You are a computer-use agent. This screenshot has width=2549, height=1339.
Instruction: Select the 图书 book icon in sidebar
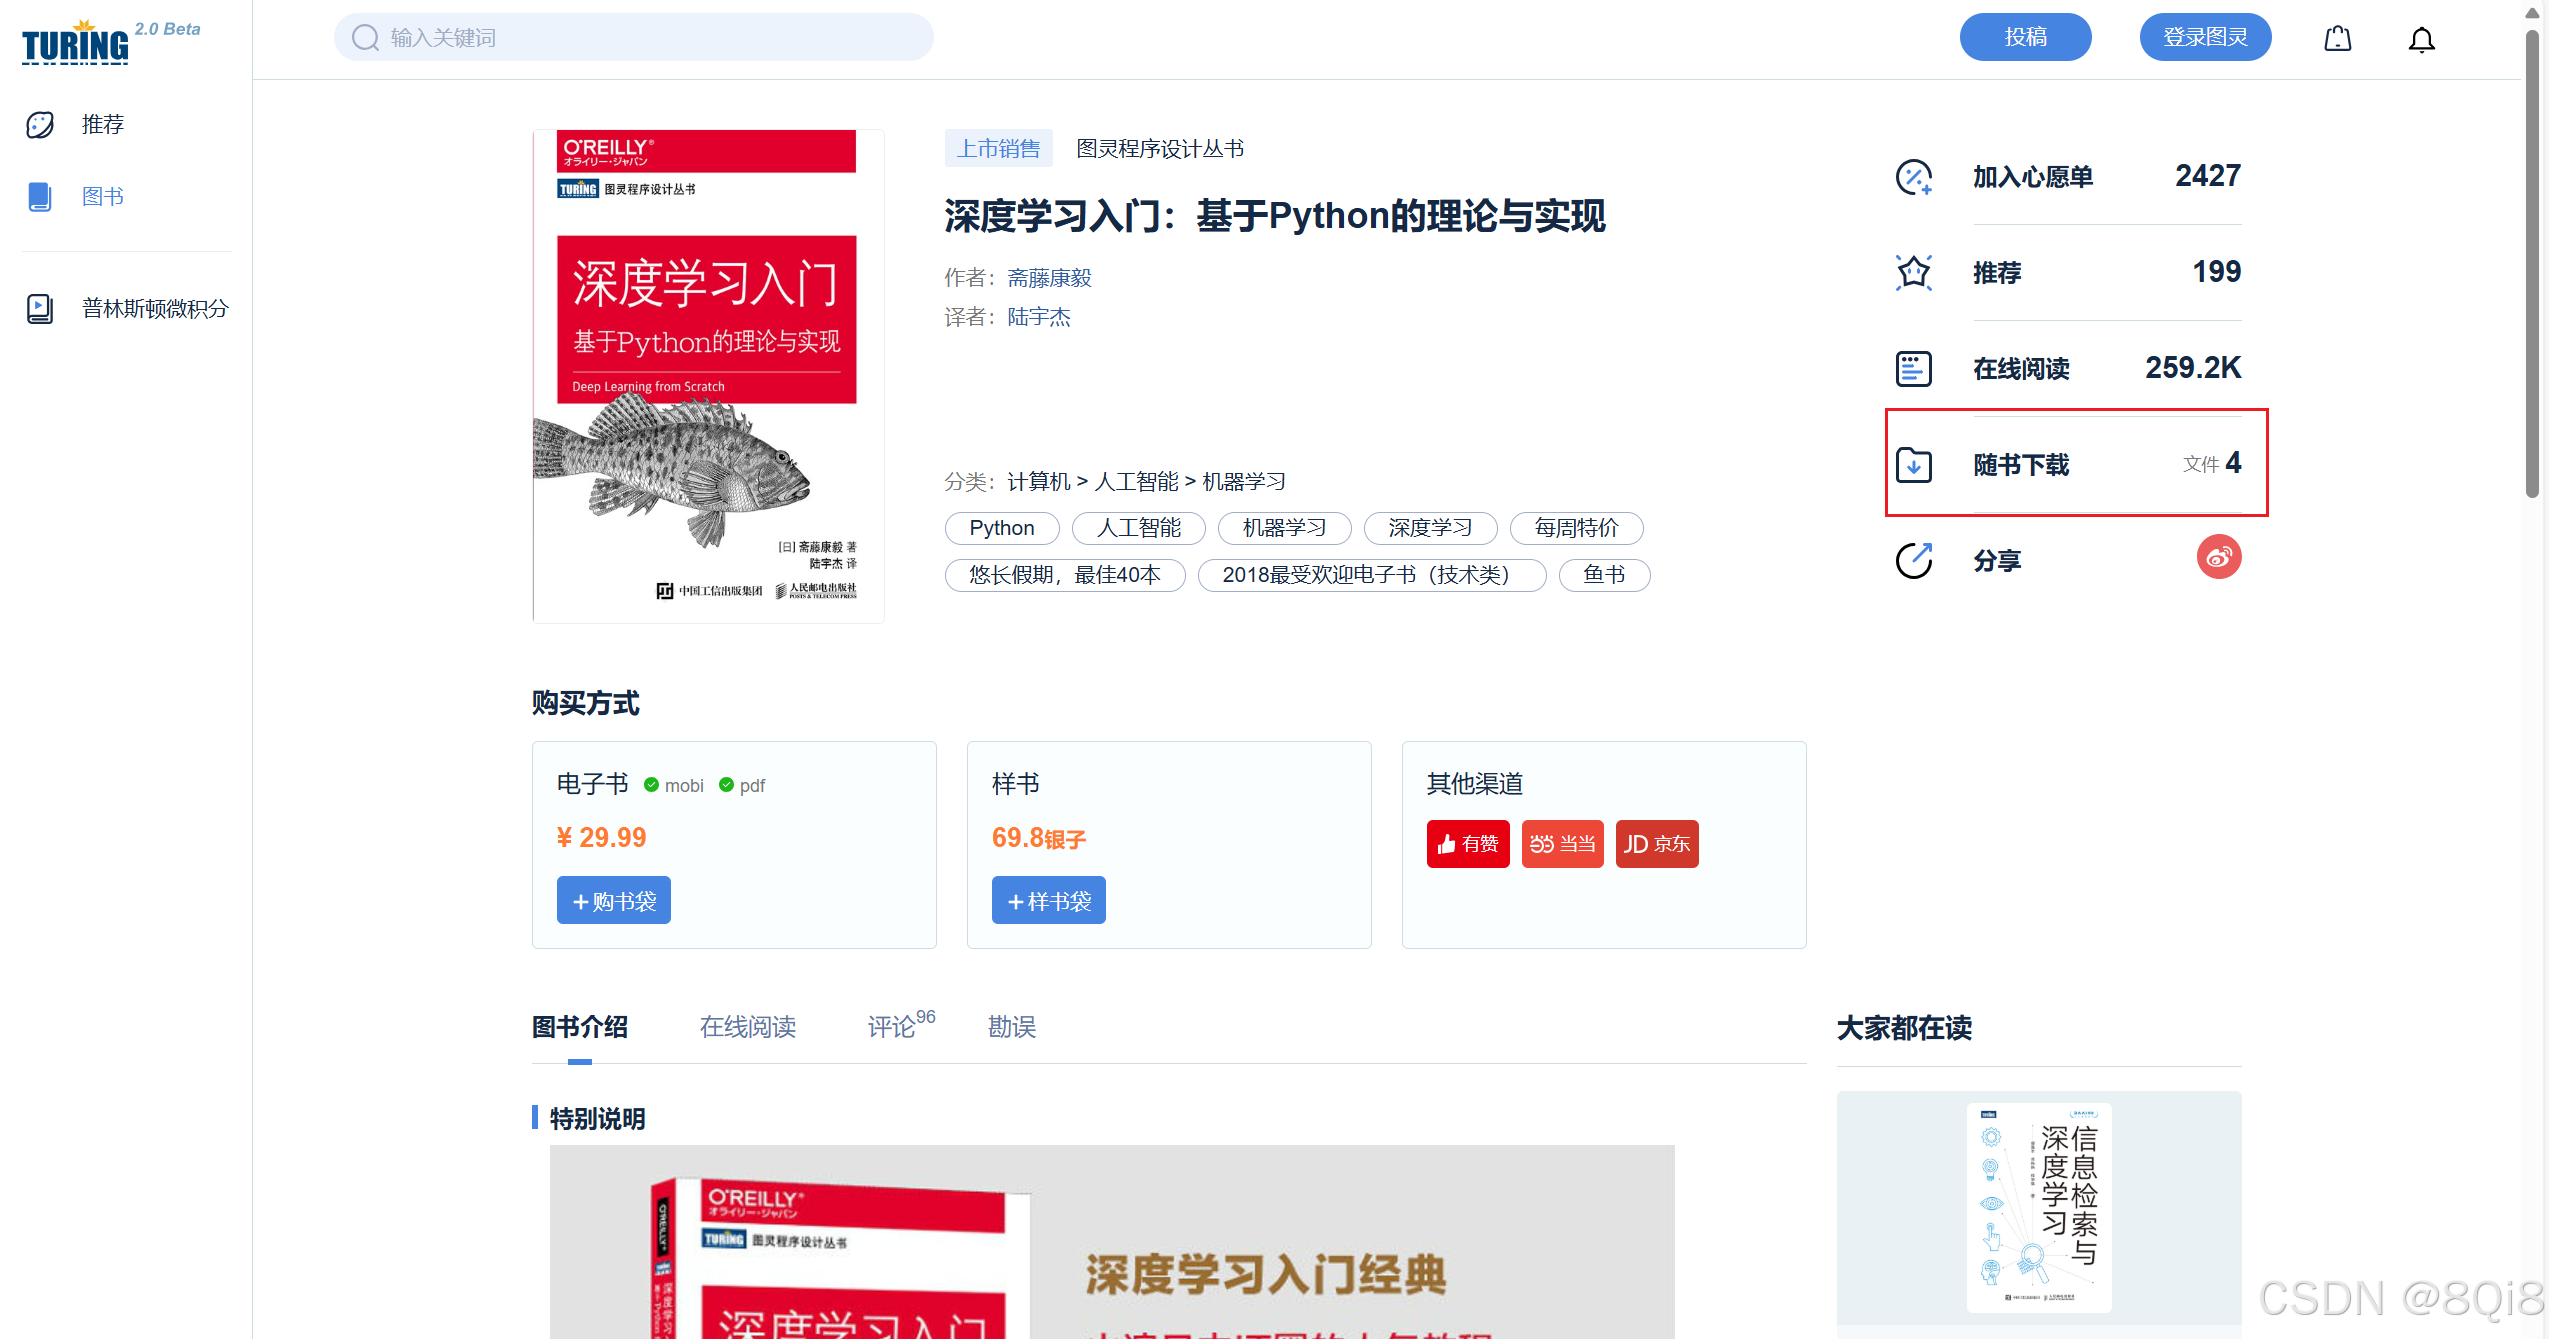40,197
